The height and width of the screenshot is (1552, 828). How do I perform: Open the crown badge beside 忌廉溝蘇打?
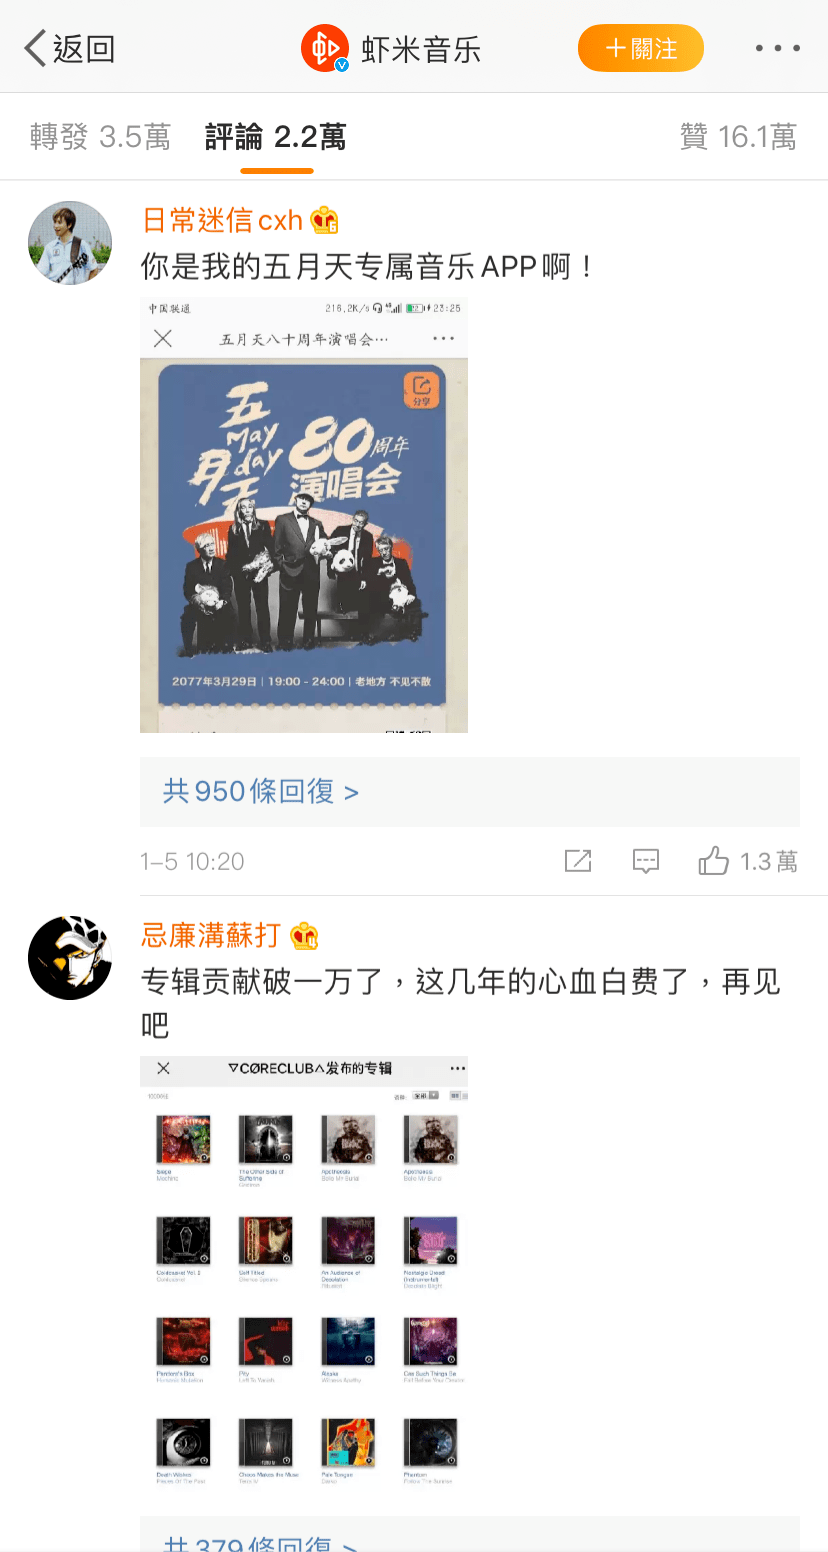pyautogui.click(x=304, y=936)
